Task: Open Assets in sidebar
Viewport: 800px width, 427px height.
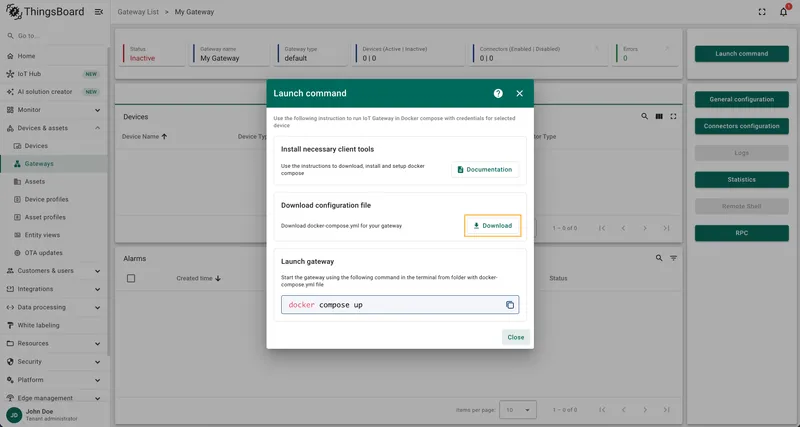Action: point(54,182)
